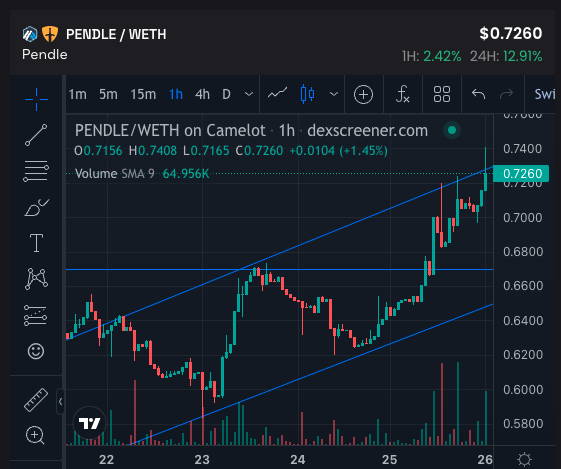Click the 0.7000 price axis label
Screen dimensions: 561x469
pos(522,218)
